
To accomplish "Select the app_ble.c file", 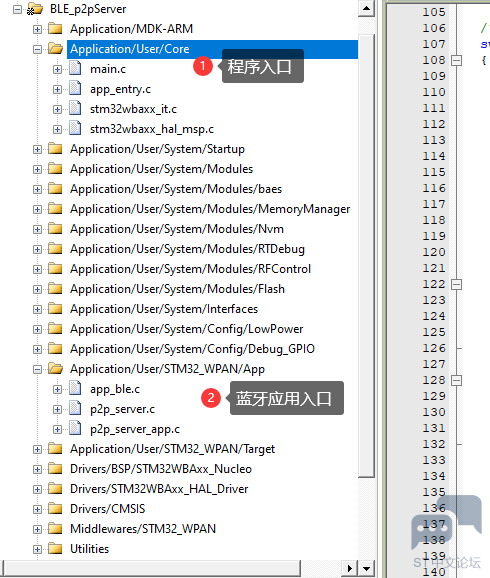I will [115, 389].
